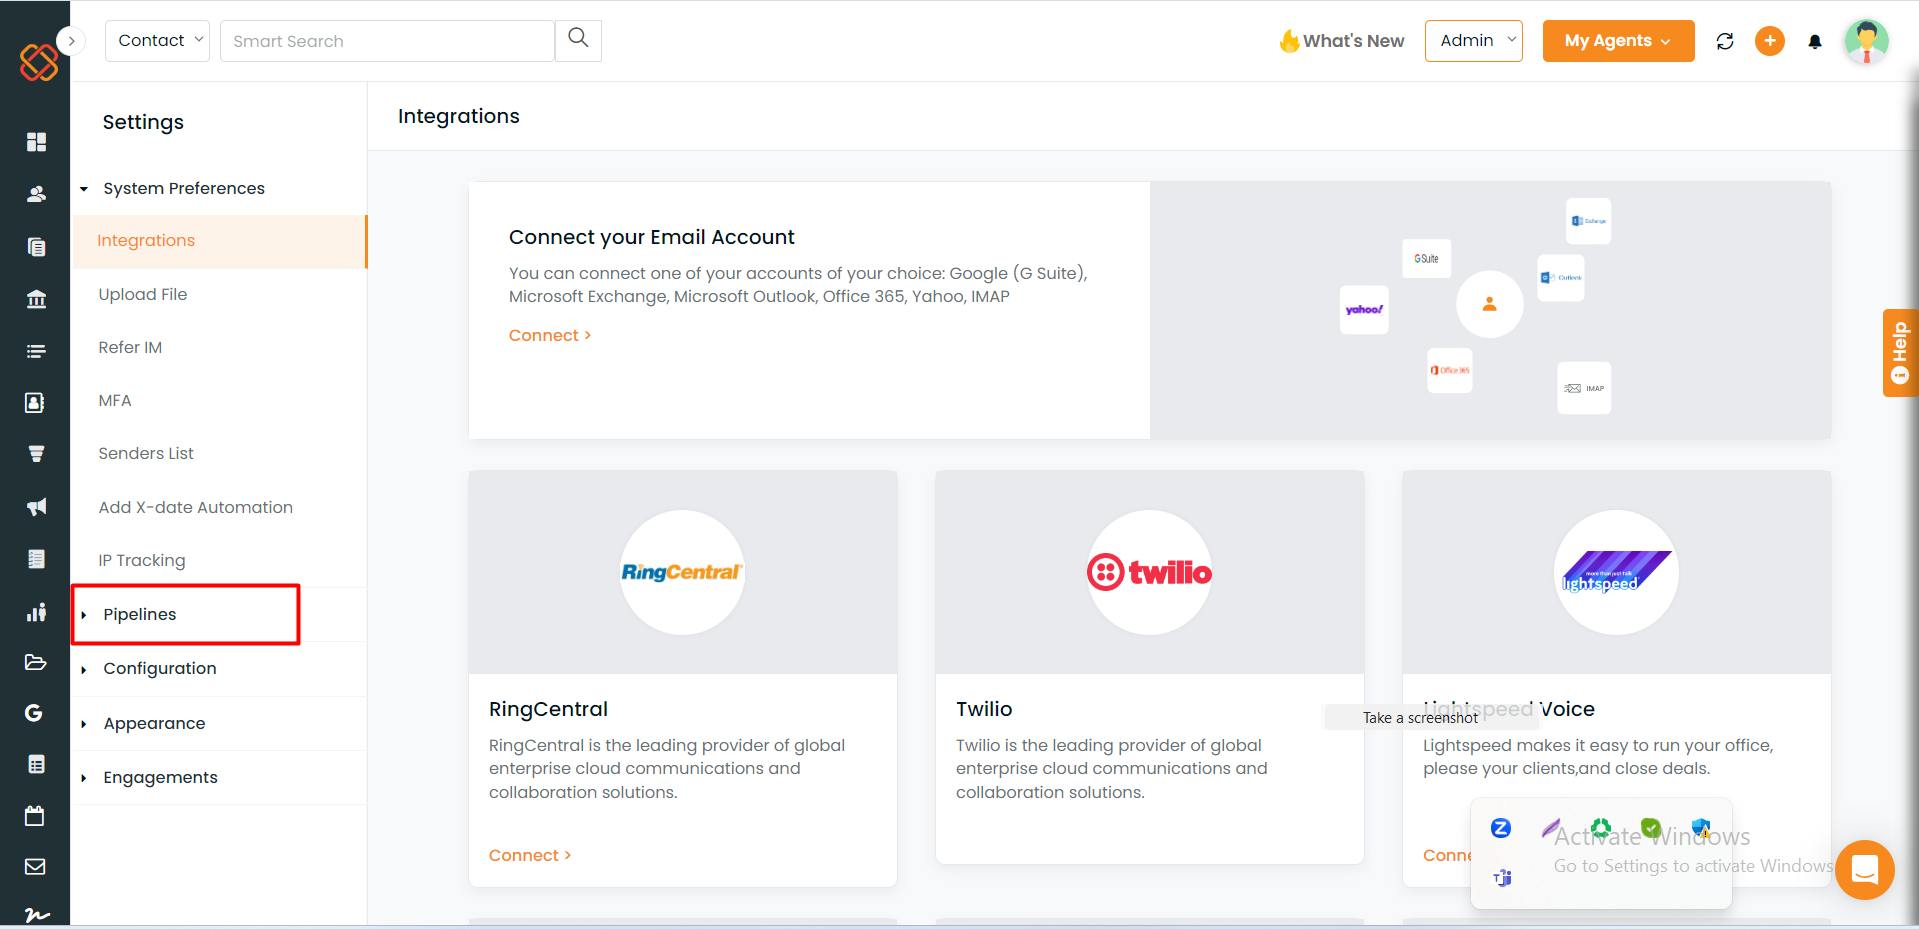Image resolution: width=1919 pixels, height=929 pixels.
Task: Click the Lightspeed logo thumbnail
Action: pos(1616,572)
